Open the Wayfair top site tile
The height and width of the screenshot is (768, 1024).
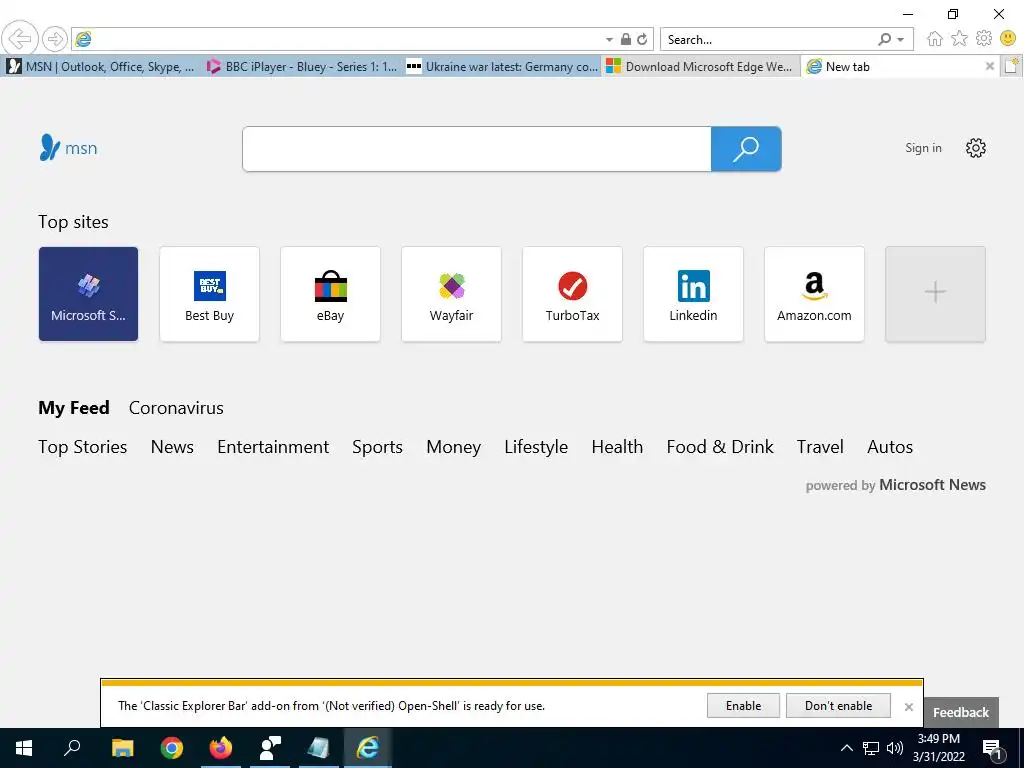pos(451,294)
